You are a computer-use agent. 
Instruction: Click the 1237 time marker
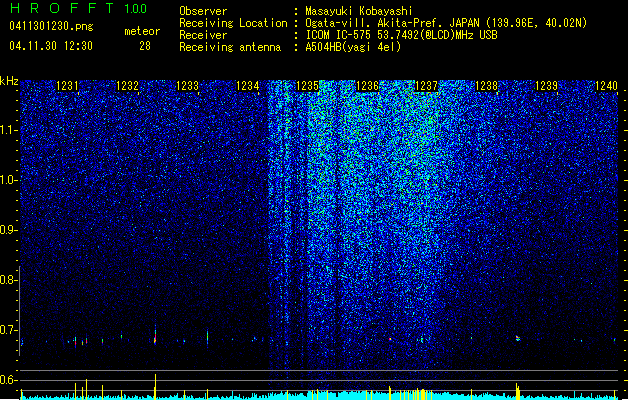coord(426,86)
